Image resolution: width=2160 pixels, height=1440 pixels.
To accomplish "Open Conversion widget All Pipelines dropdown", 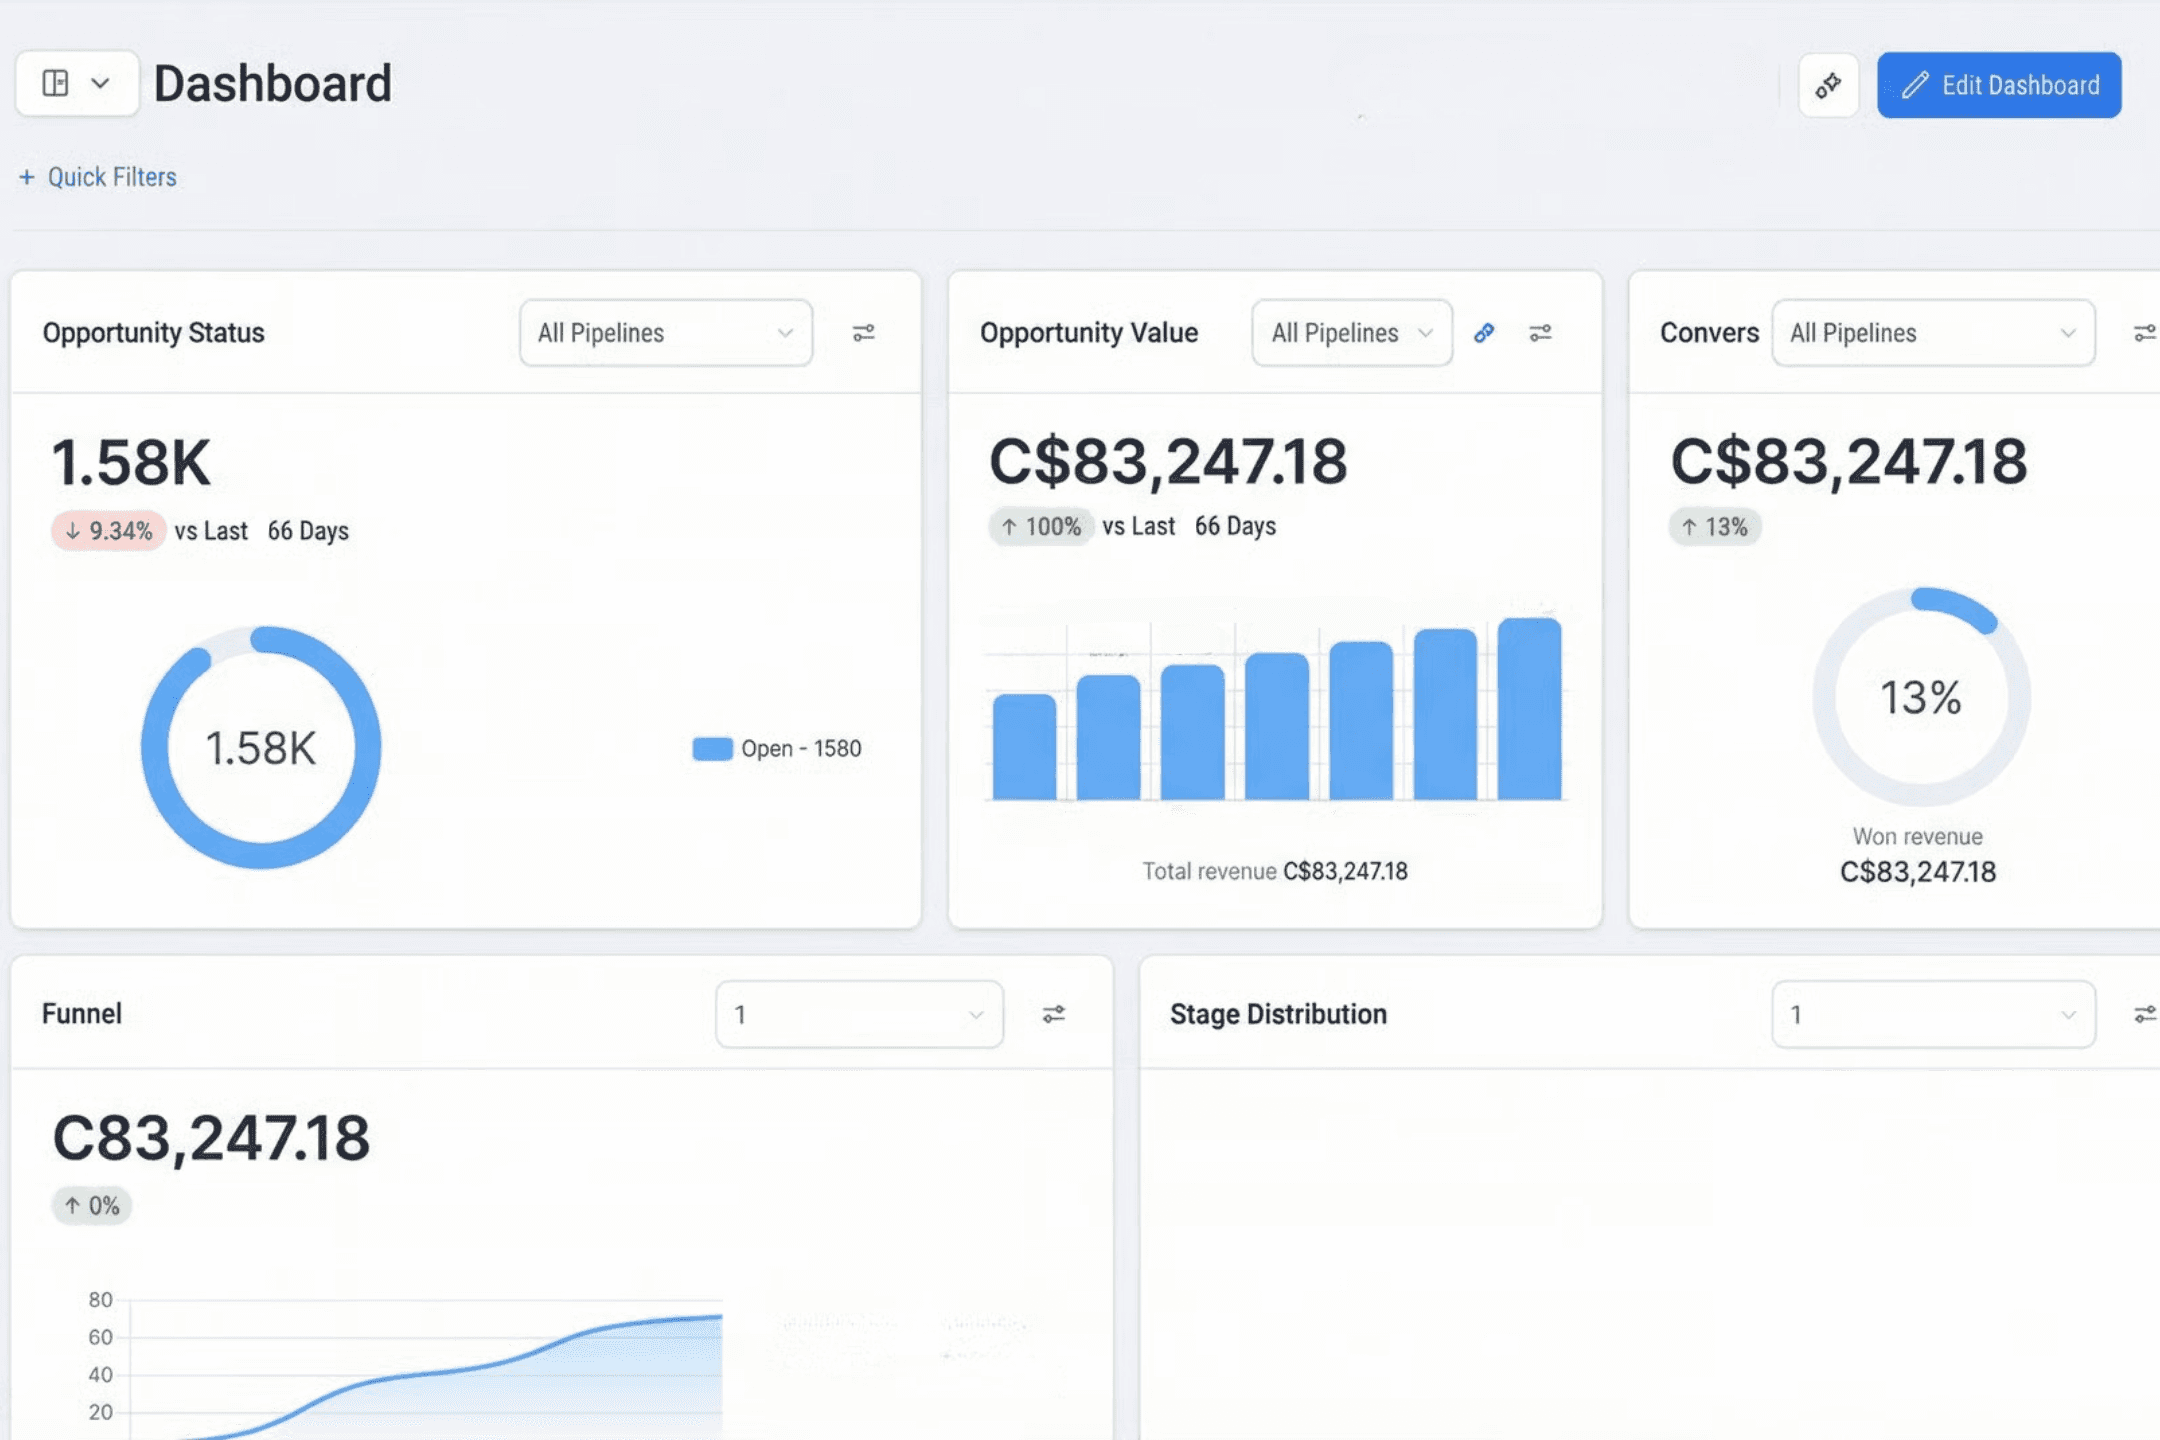I will (x=1932, y=333).
